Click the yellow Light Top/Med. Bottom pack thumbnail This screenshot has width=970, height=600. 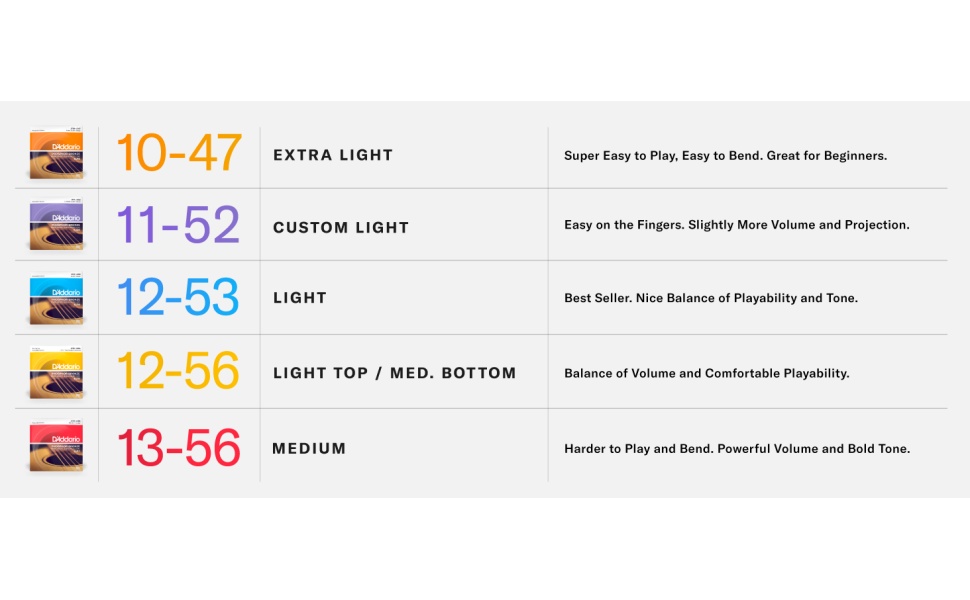click(56, 372)
